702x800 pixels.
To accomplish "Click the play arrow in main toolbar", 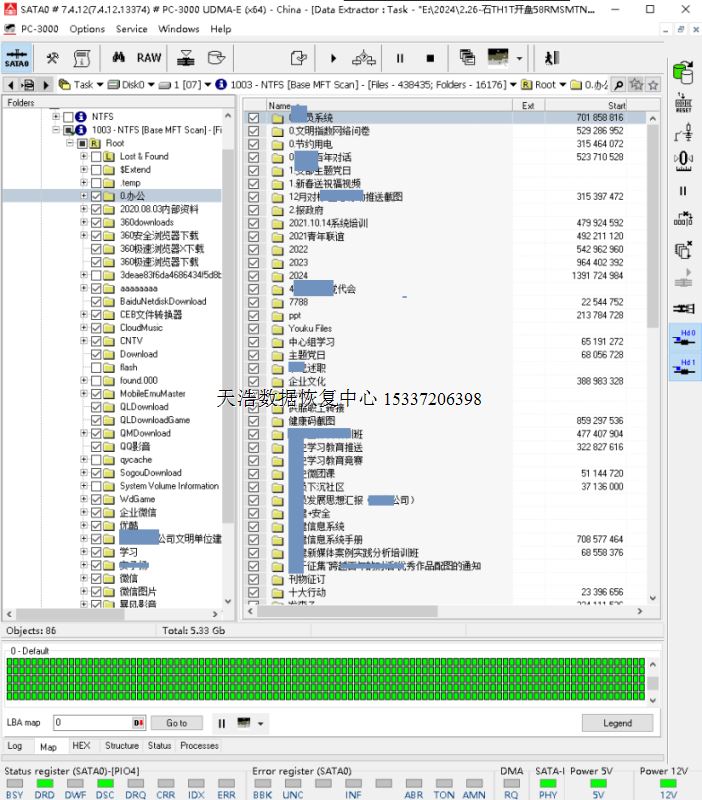I will 333,58.
